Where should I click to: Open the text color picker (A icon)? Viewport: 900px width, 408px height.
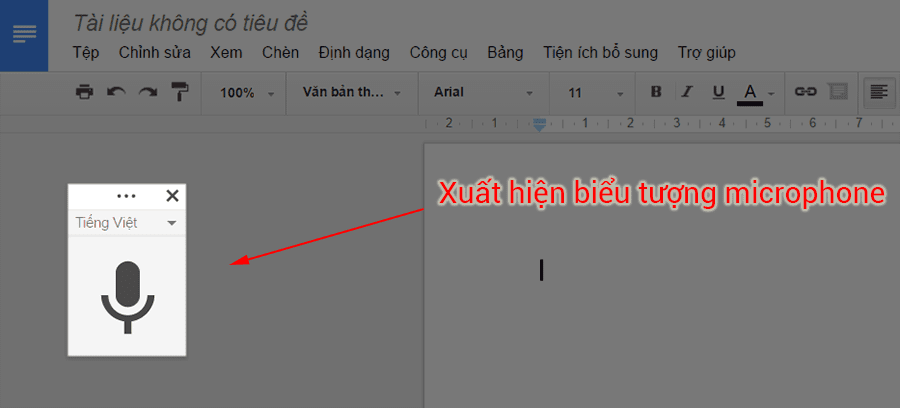pos(750,94)
